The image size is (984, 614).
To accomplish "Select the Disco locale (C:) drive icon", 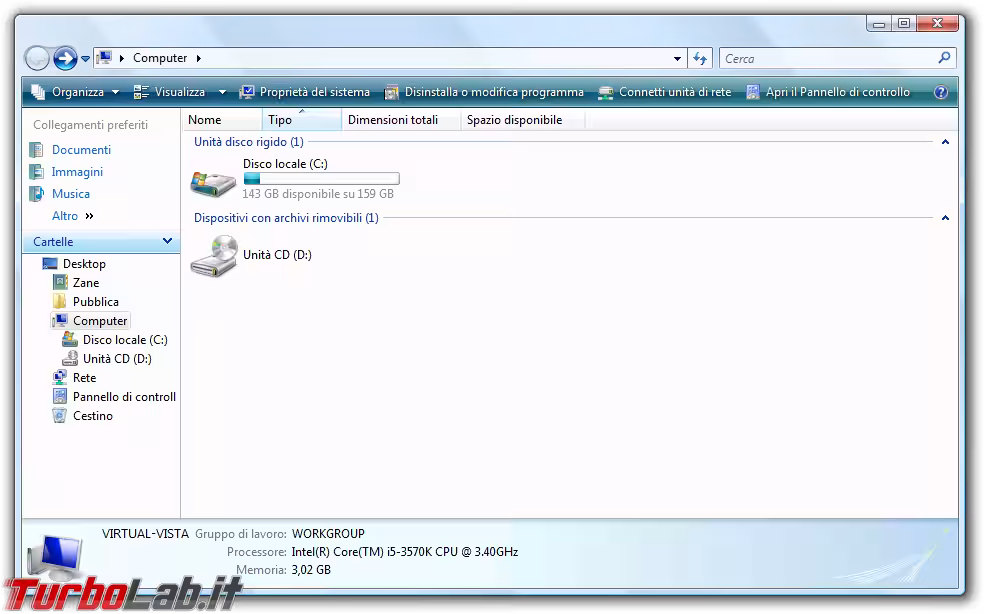I will pos(213,183).
